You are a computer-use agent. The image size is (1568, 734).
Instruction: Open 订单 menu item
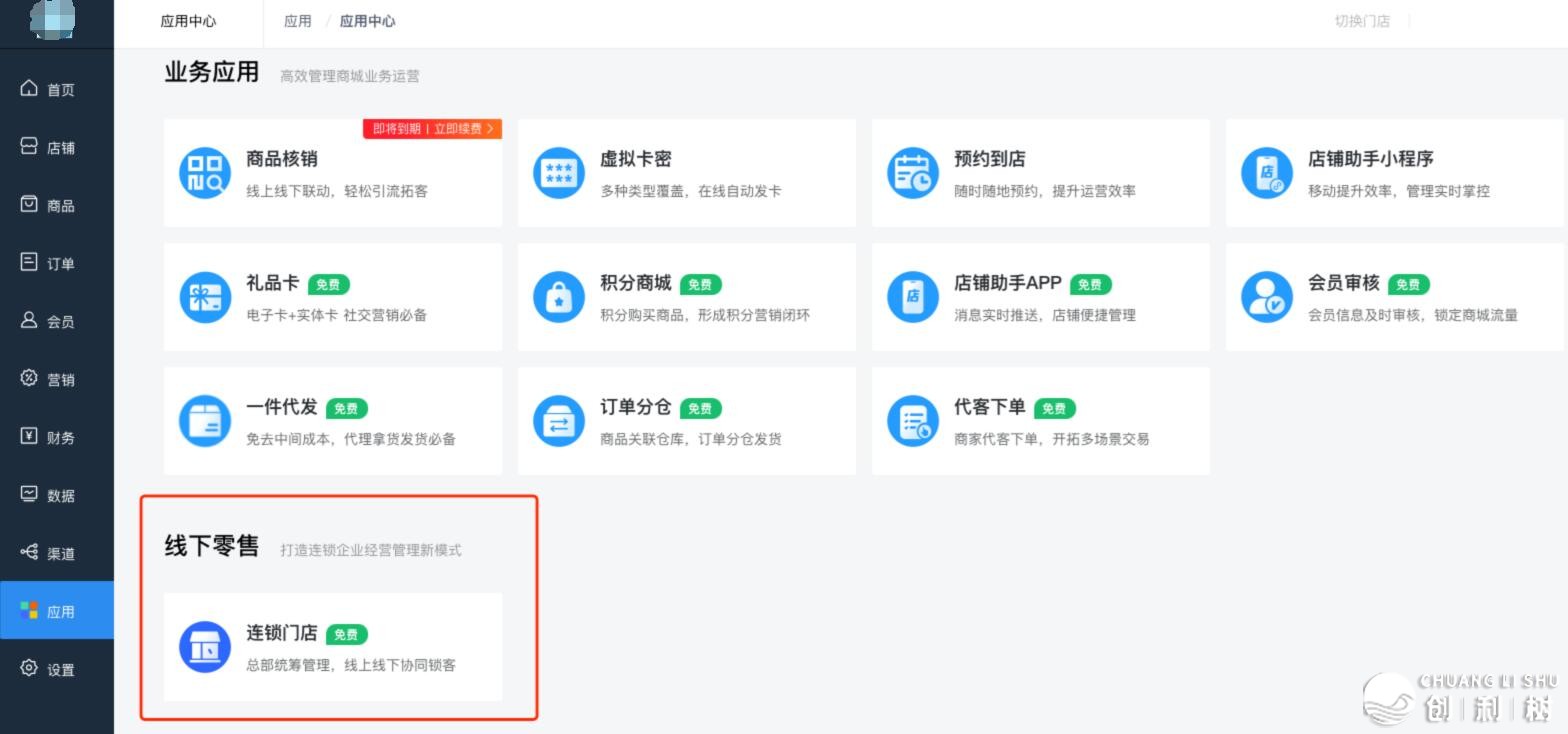tap(57, 263)
